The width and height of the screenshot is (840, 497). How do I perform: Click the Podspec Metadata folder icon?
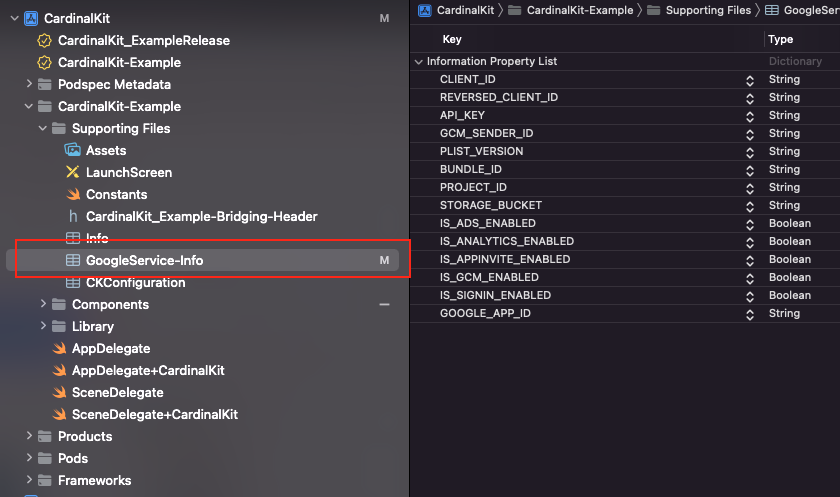click(x=44, y=84)
